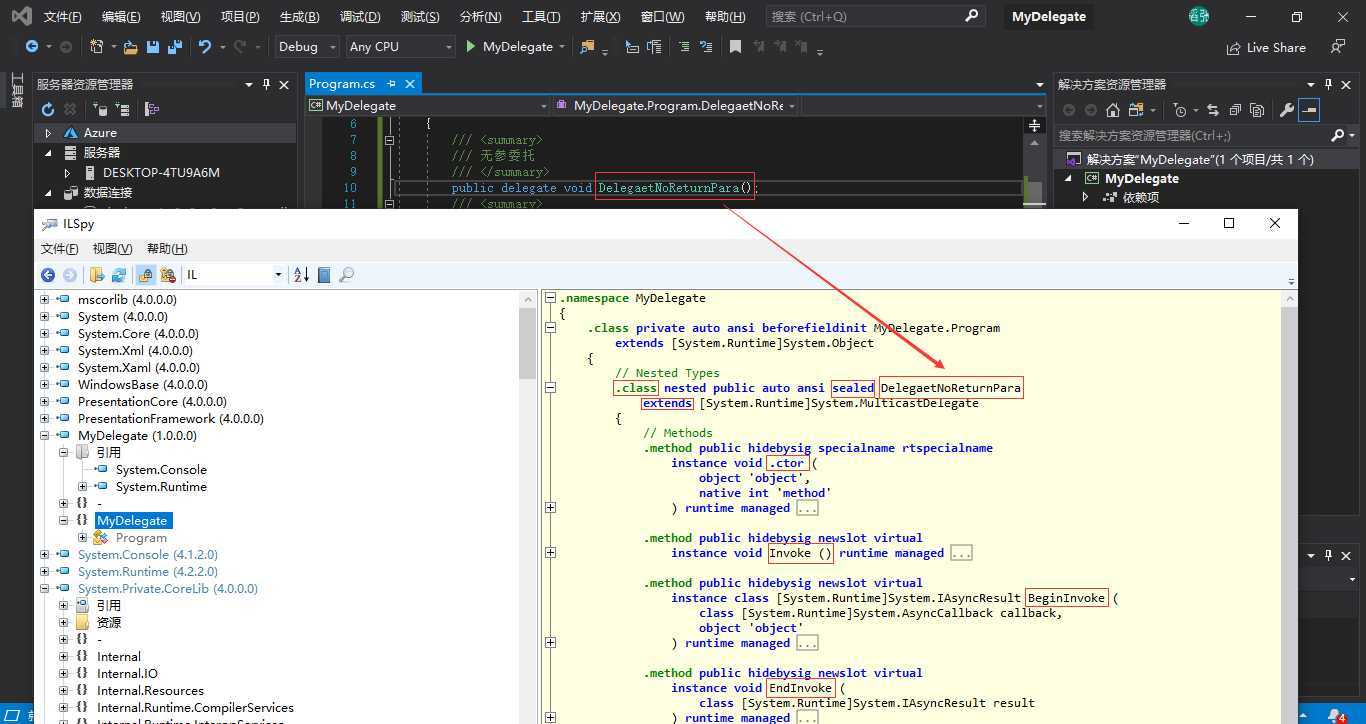Viewport: 1366px width, 724px height.
Task: Close the Program.cs tab
Action: coord(410,84)
